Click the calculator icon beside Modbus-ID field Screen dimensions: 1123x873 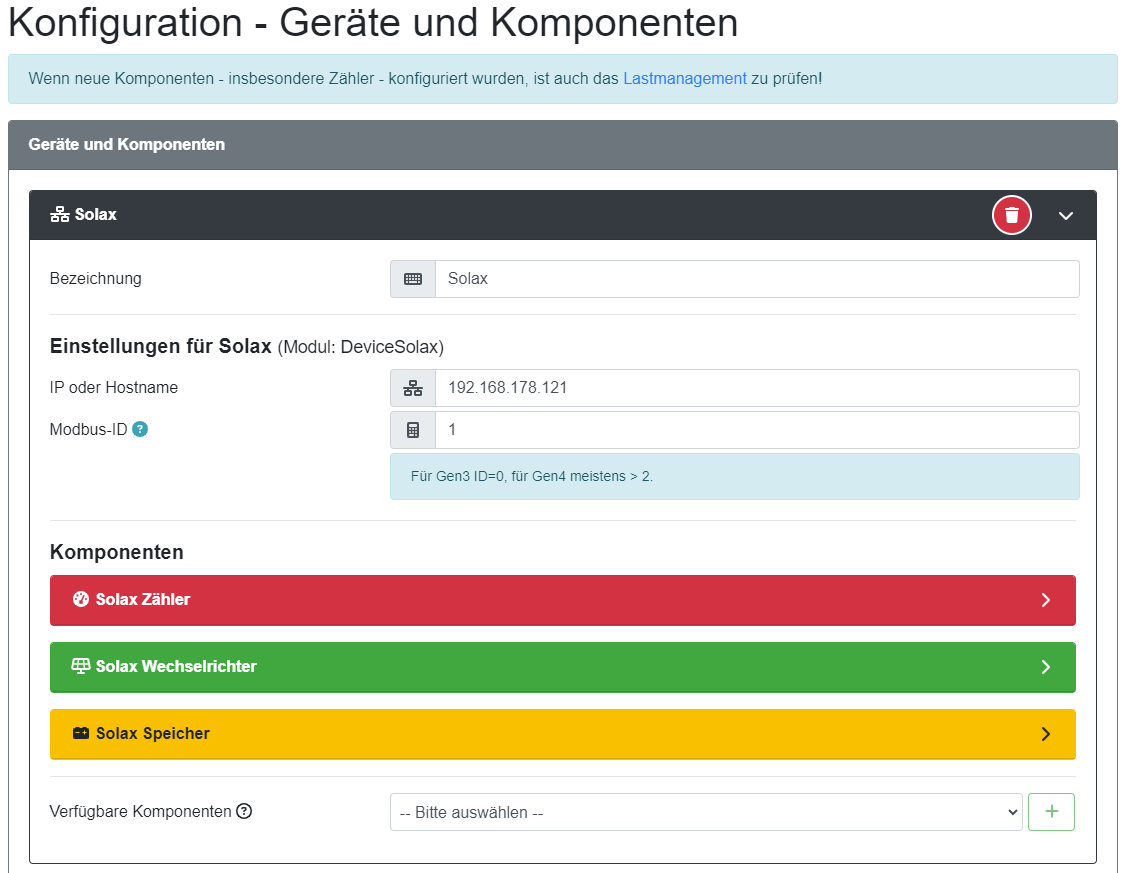(413, 430)
